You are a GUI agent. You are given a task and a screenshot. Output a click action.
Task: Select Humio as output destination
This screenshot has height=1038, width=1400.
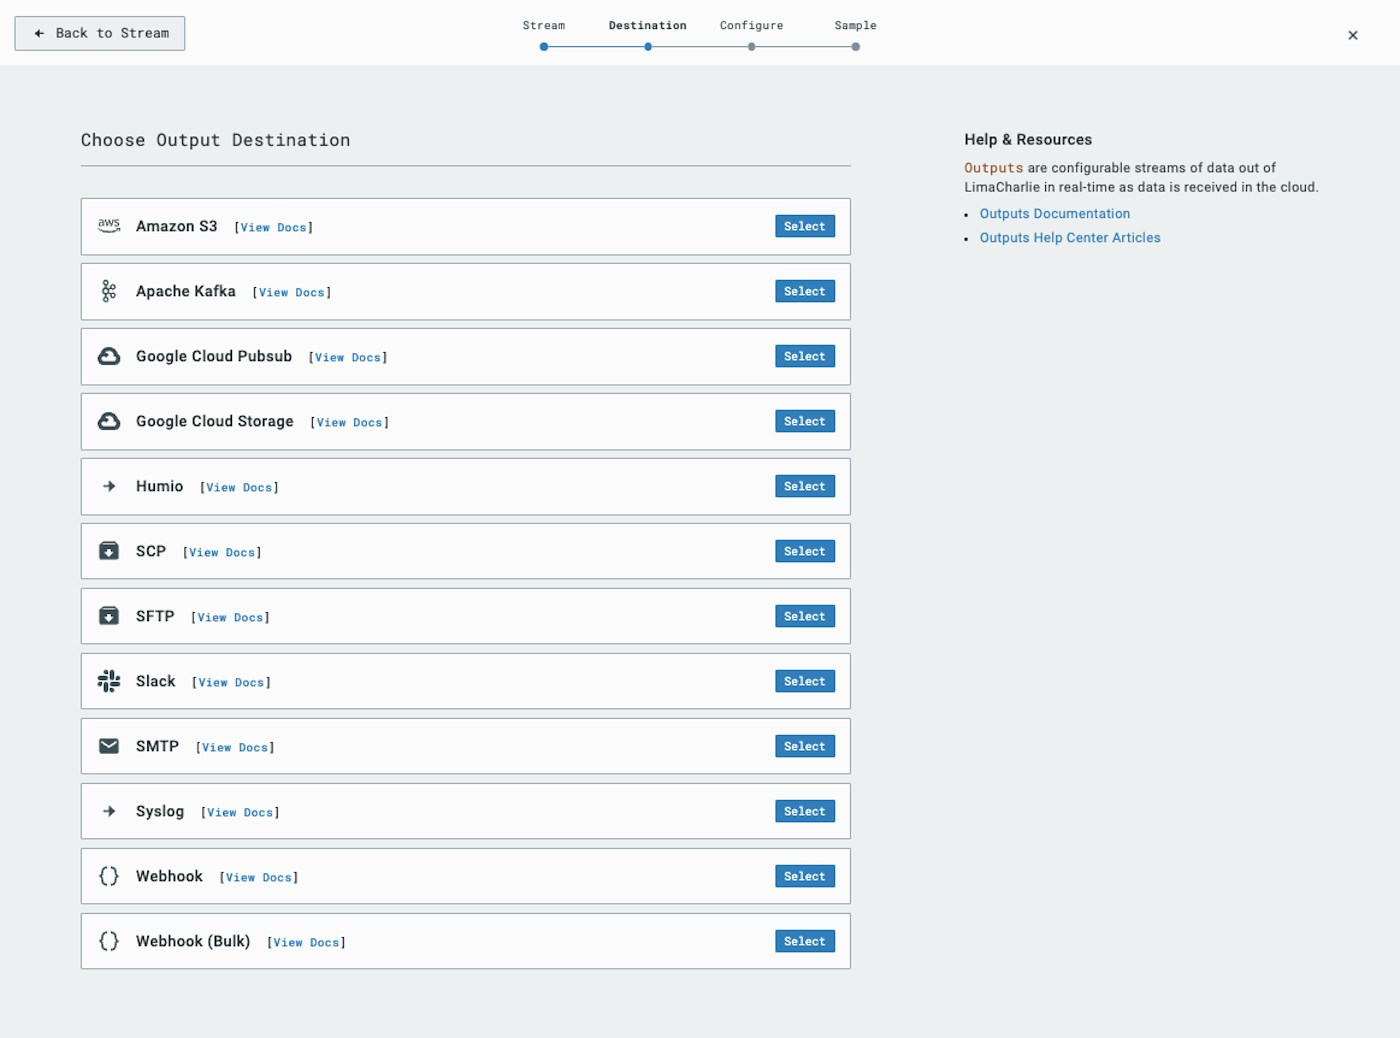click(805, 486)
